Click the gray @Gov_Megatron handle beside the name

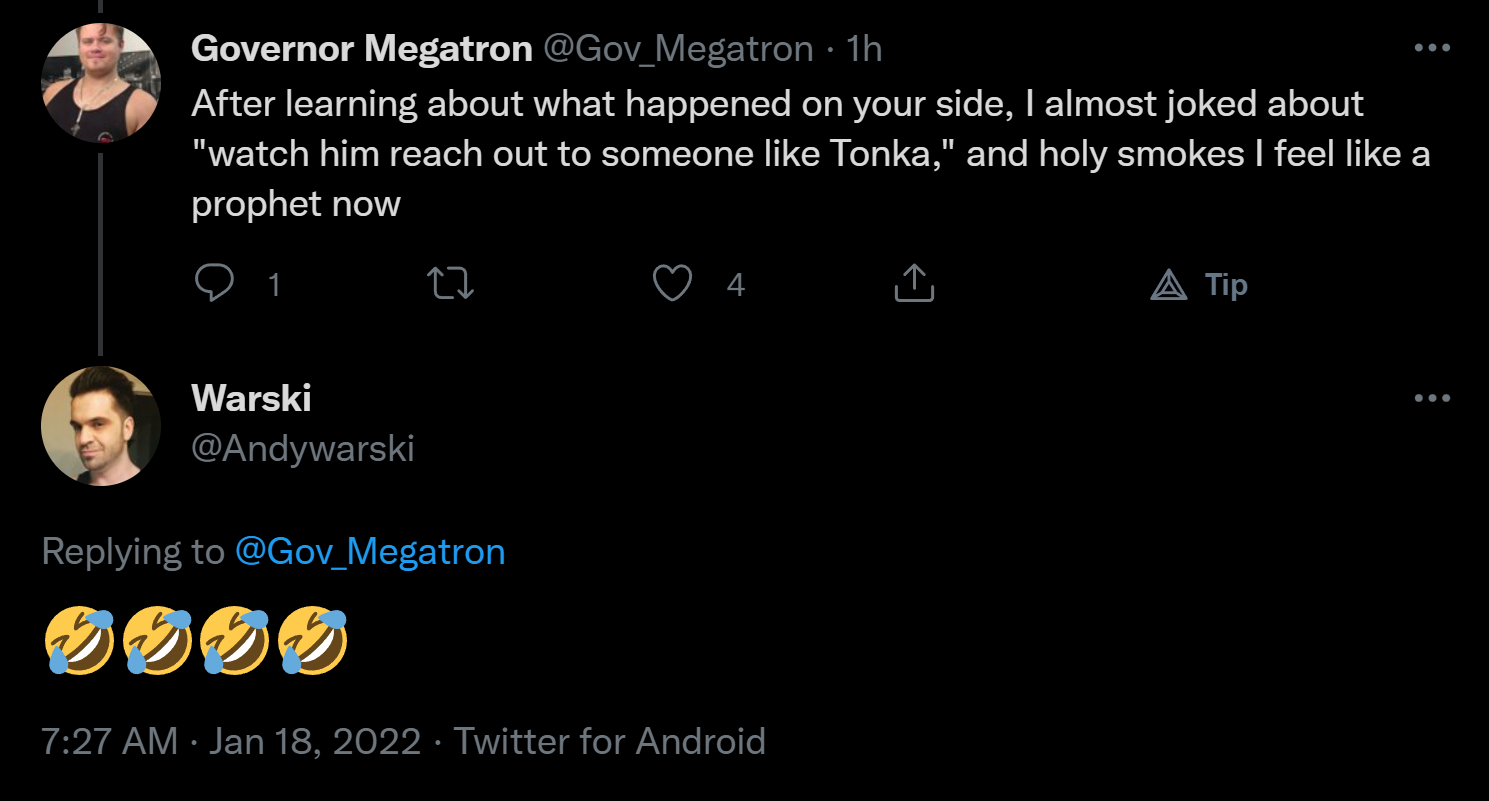click(x=678, y=48)
